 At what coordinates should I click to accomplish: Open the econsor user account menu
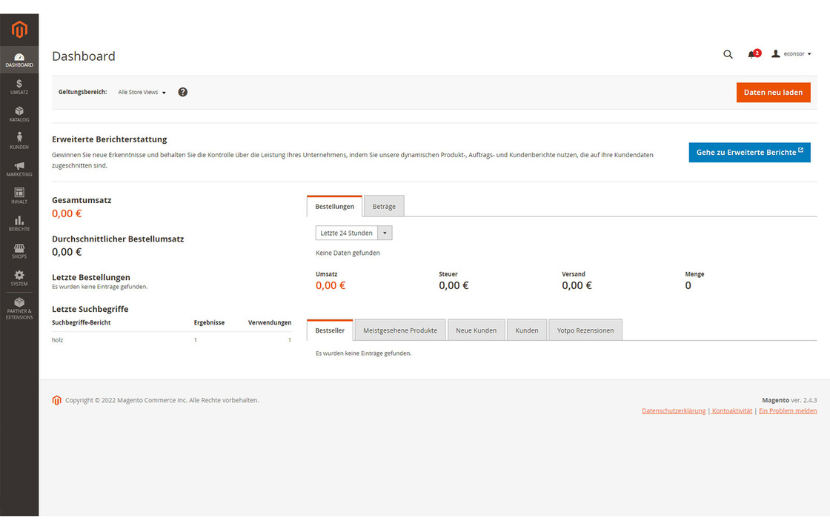pos(791,54)
